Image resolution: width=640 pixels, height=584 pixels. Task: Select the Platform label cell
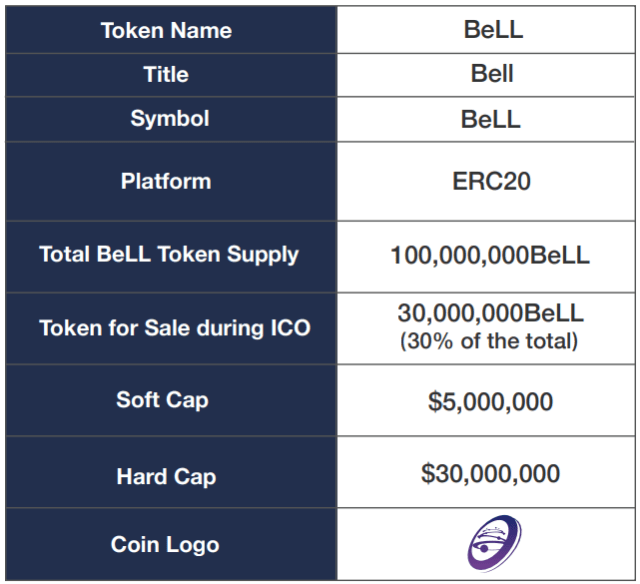coord(171,181)
